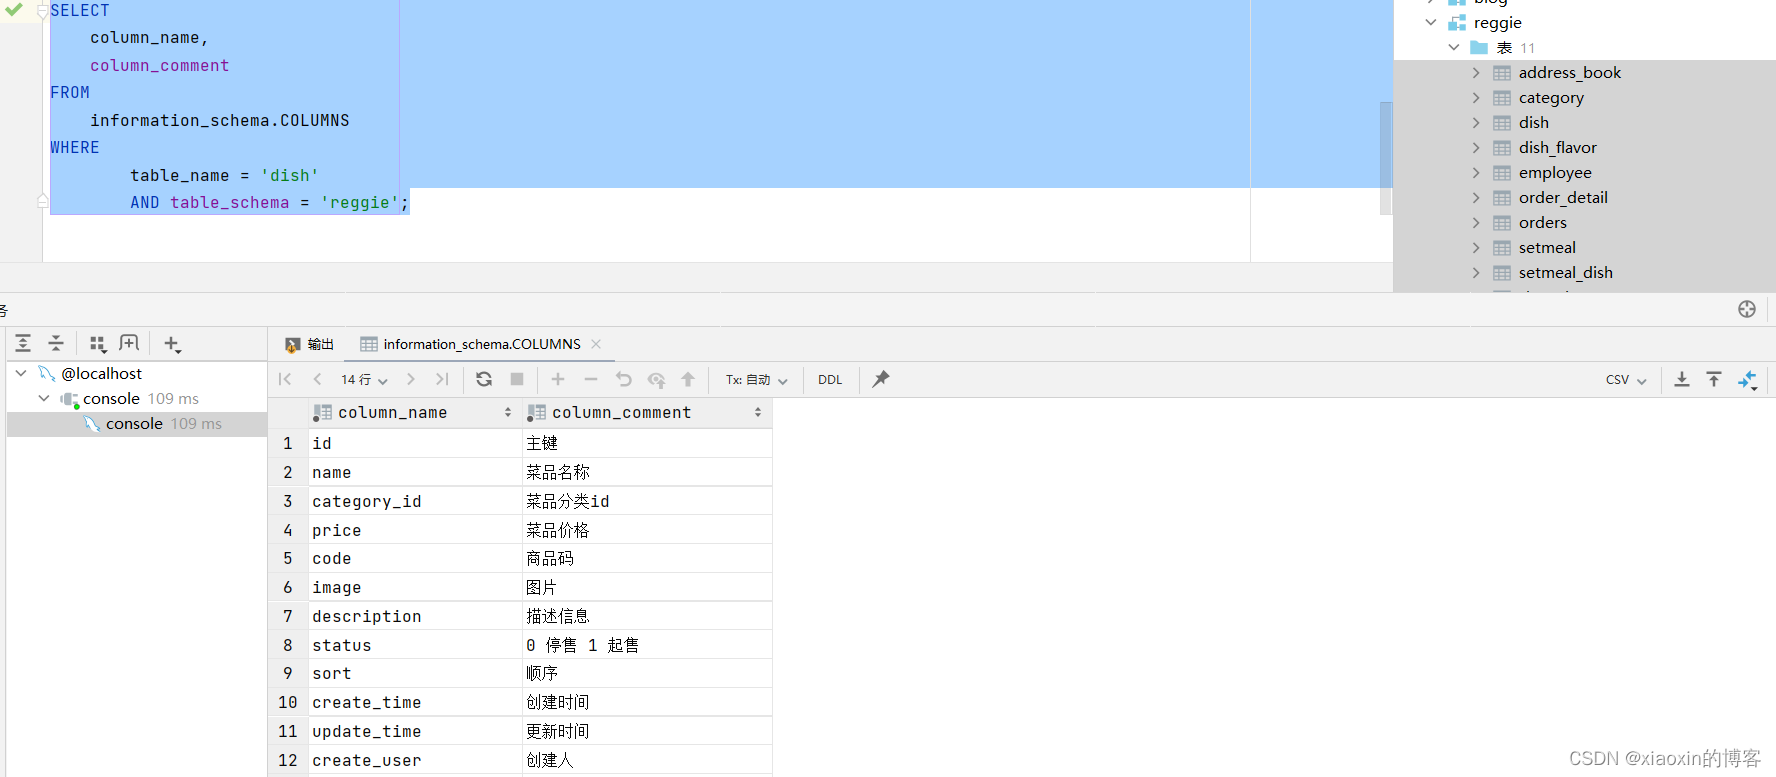The height and width of the screenshot is (777, 1776).
Task: Click the green checkmark in editor gutter
Action: [x=14, y=9]
